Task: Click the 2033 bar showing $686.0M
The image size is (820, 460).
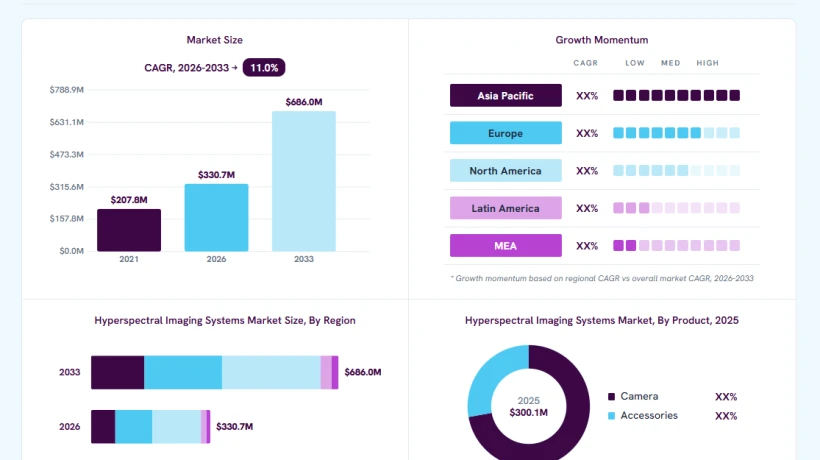Action: (x=304, y=181)
